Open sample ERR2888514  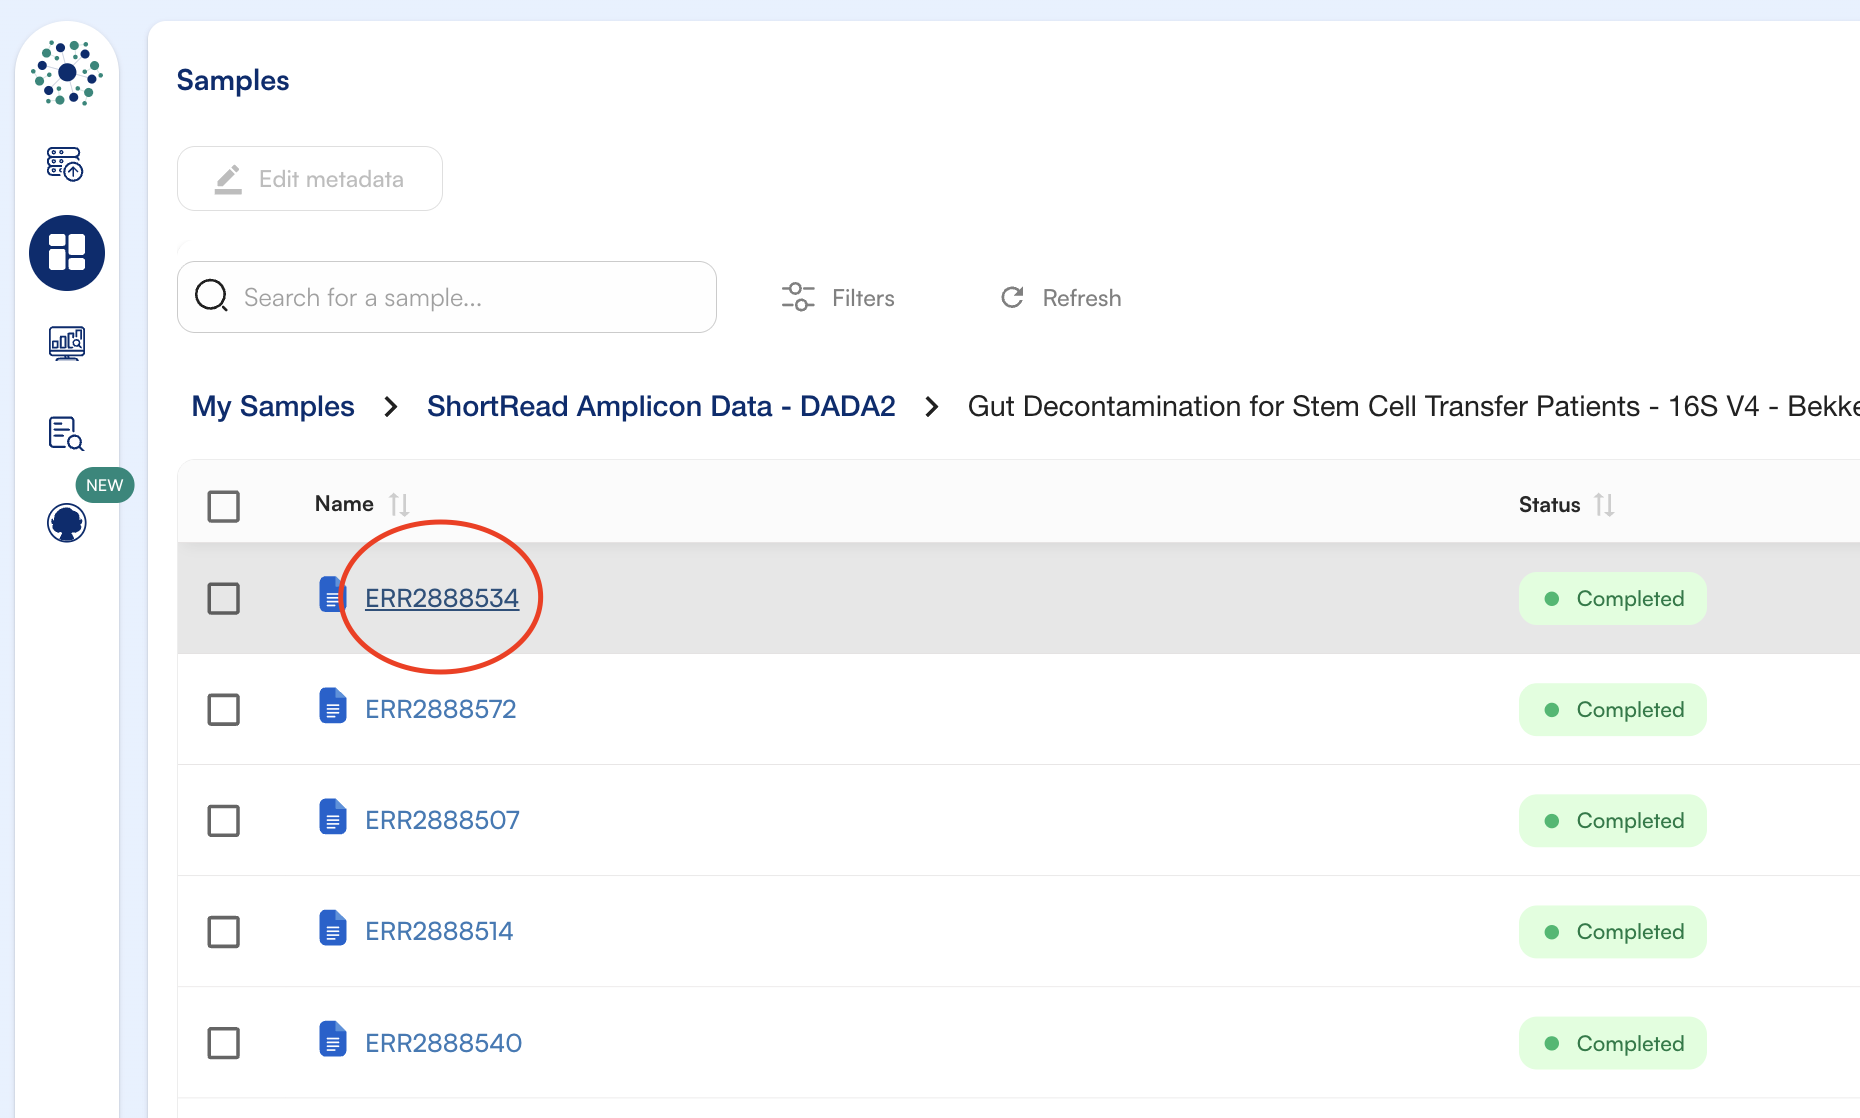(x=439, y=931)
